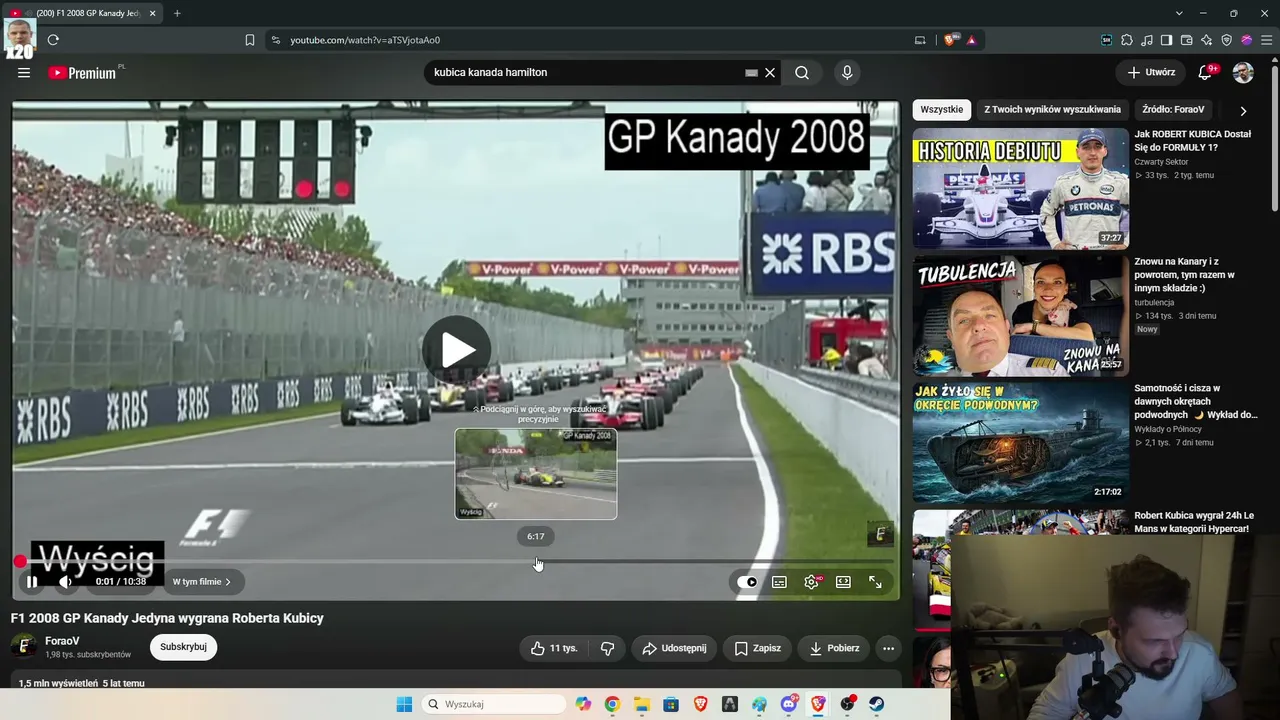Share the video via Udostępnij
This screenshot has width=1280, height=720.
[x=674, y=648]
